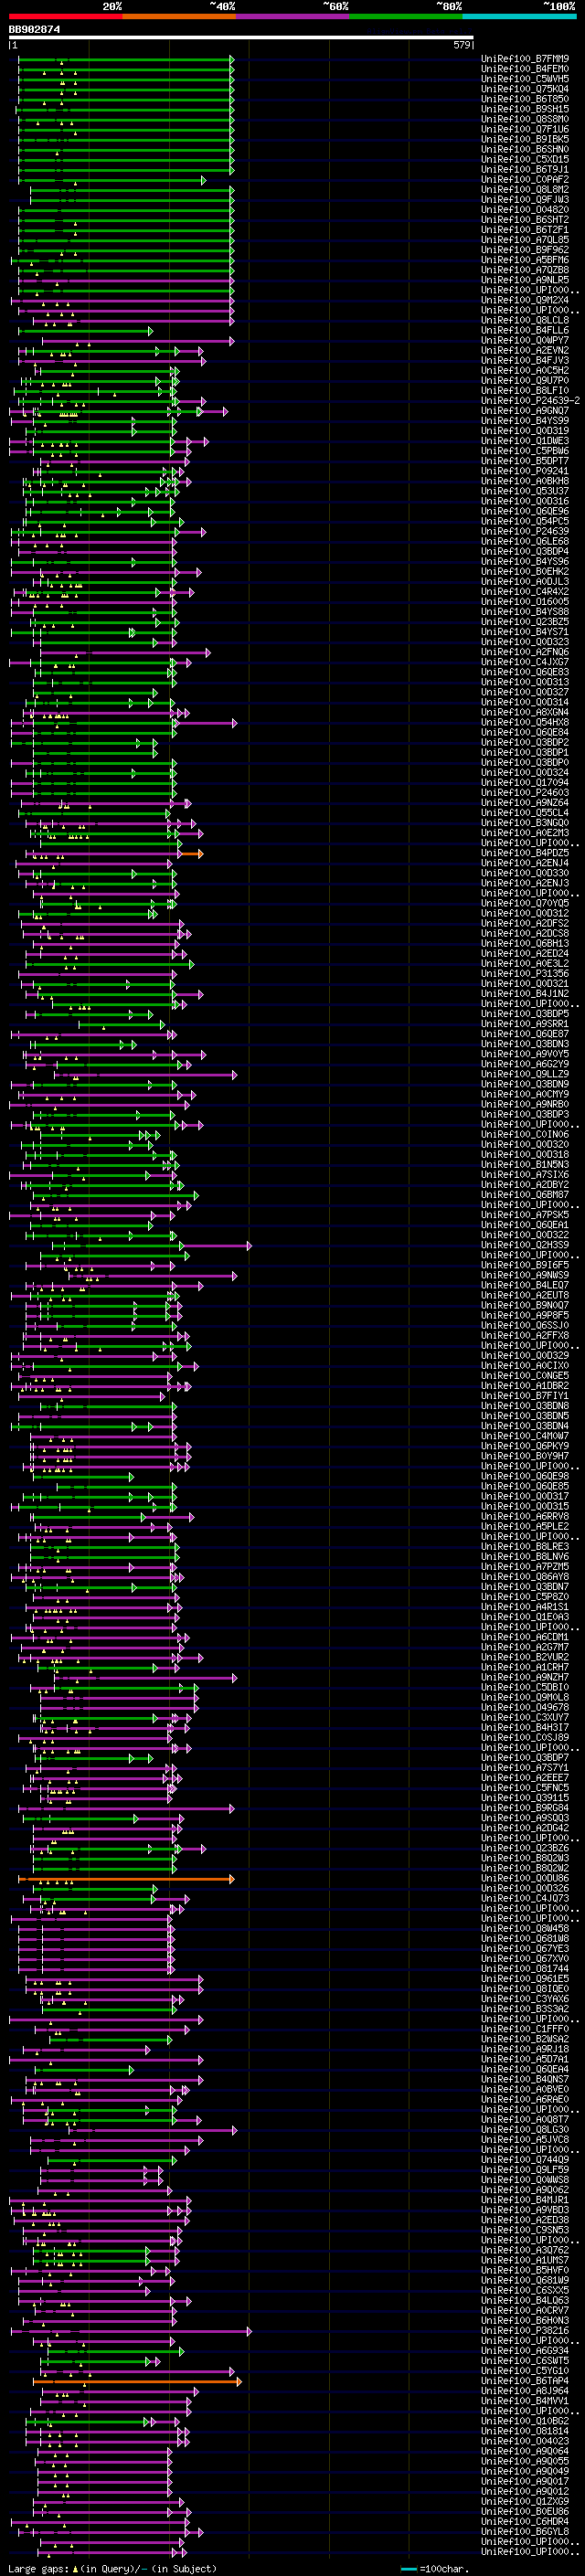Click the cyan ~100% identity legend bar

point(519,16)
